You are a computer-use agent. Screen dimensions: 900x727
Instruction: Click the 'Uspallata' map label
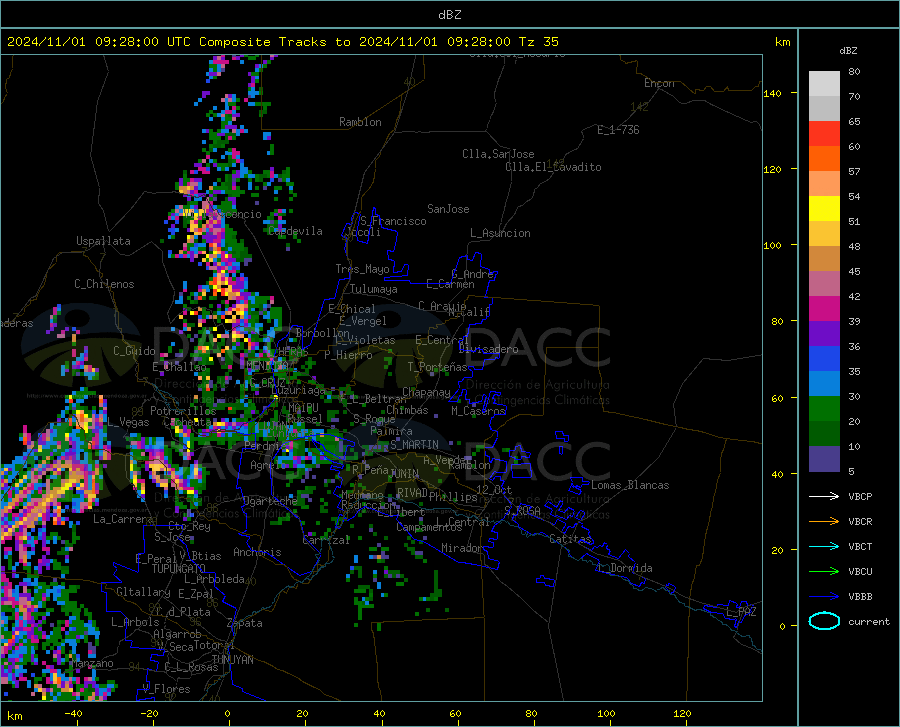click(103, 241)
